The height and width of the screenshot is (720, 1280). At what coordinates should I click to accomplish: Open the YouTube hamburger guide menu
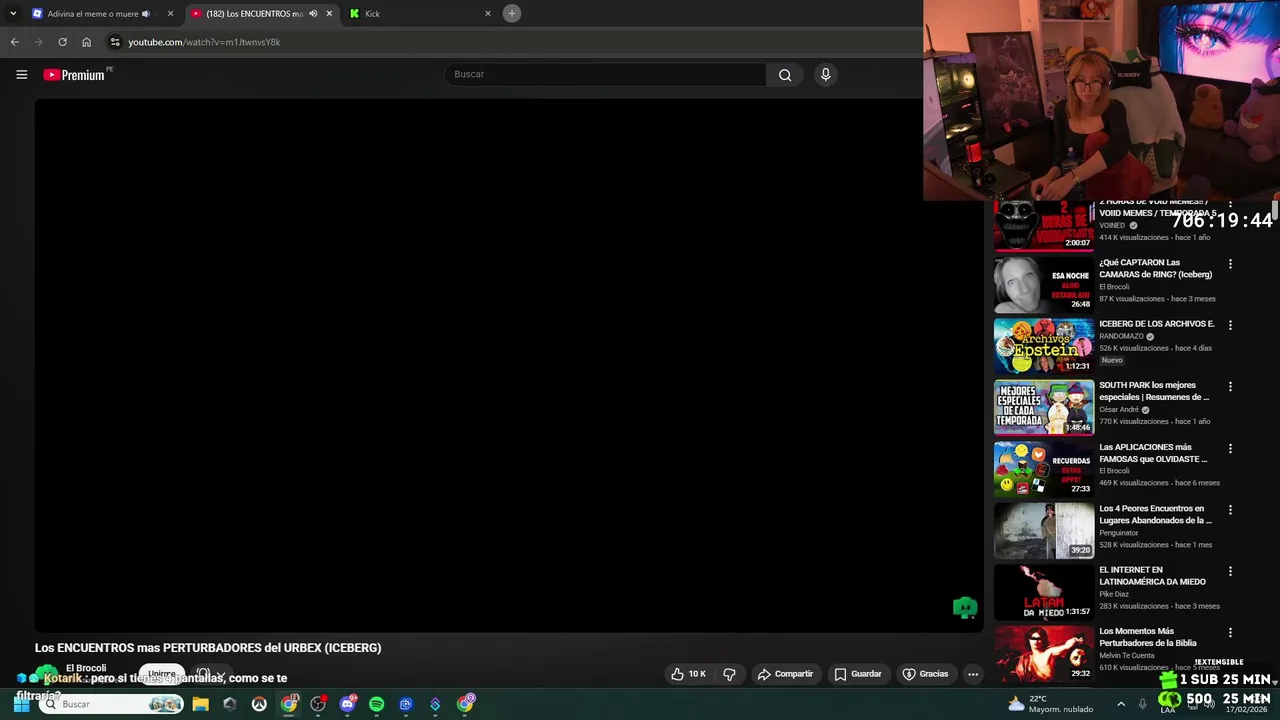click(x=21, y=74)
